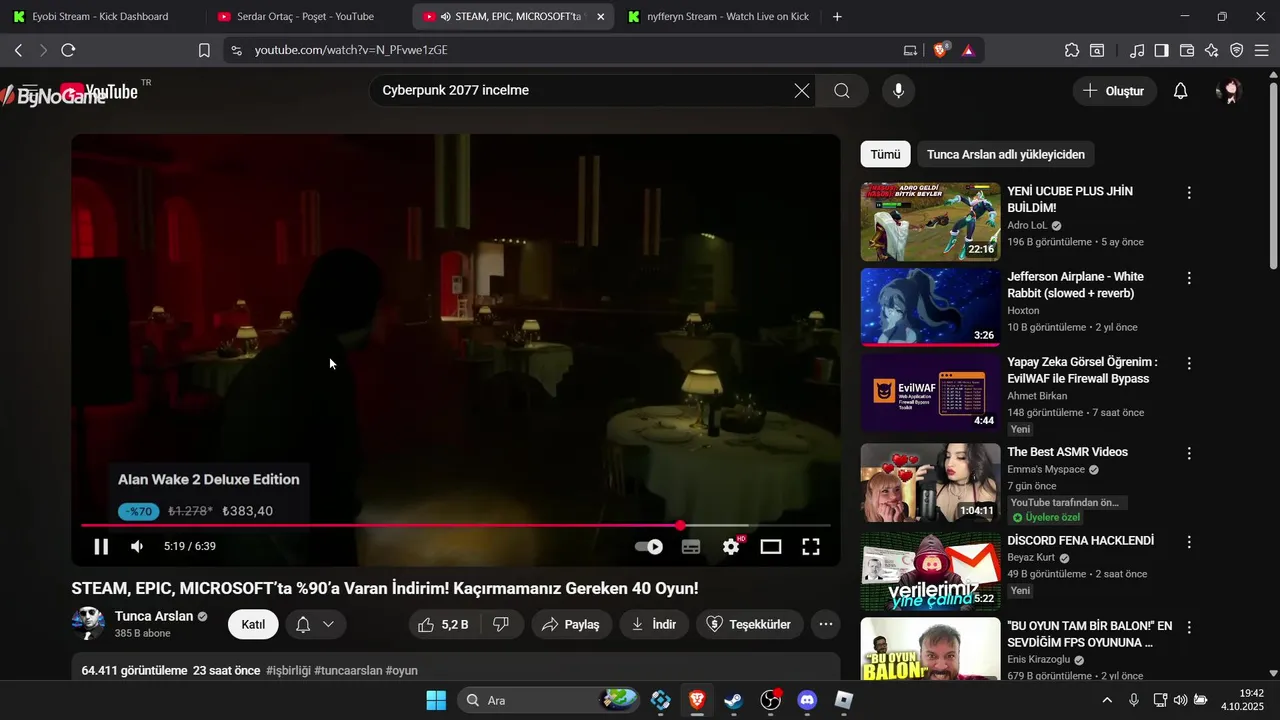Switch to nyfferyn Stream Kick tab
The image size is (1280, 720).
pyautogui.click(x=720, y=17)
